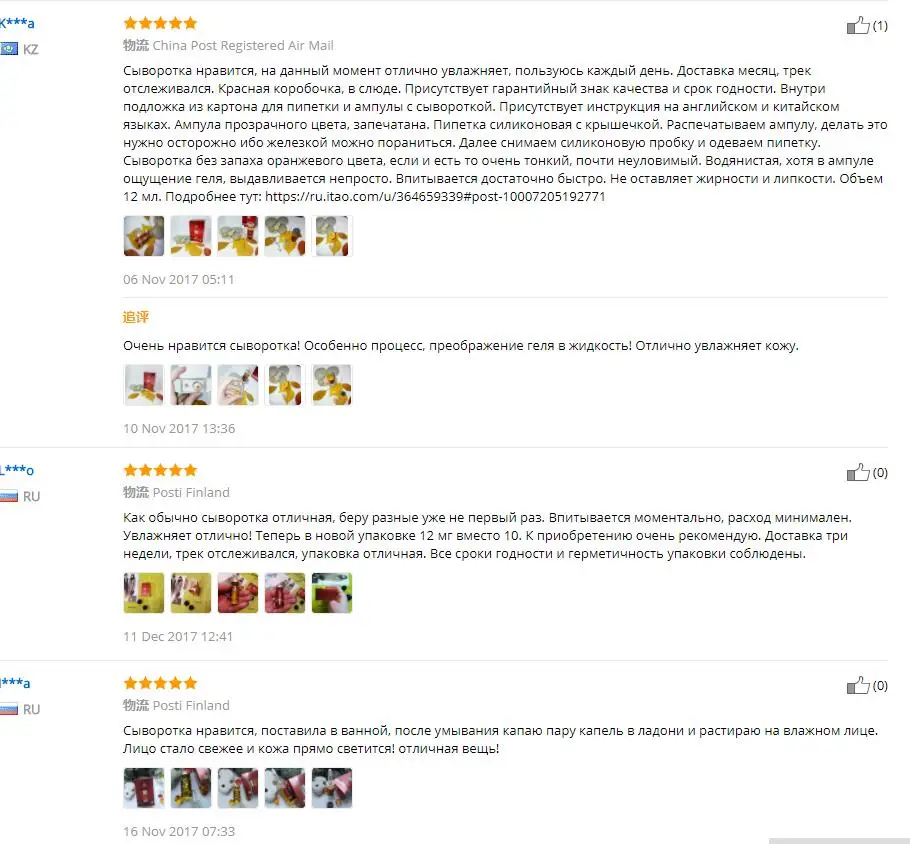Click the Kazakhstan flag icon beside KZ
Image resolution: width=910 pixels, height=844 pixels.
tap(9, 49)
